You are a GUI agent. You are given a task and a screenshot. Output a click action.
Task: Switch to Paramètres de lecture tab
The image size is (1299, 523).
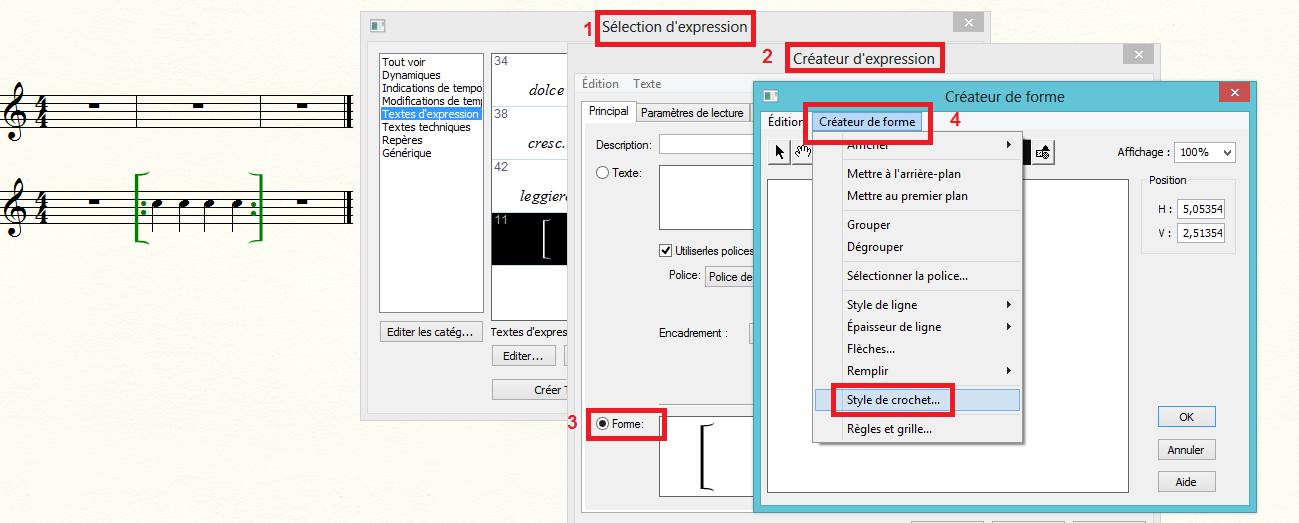click(x=692, y=113)
